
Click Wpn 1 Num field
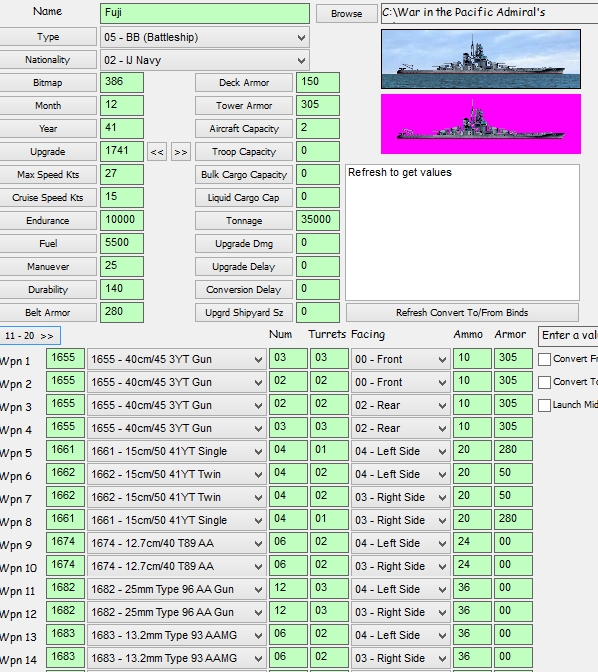click(288, 359)
